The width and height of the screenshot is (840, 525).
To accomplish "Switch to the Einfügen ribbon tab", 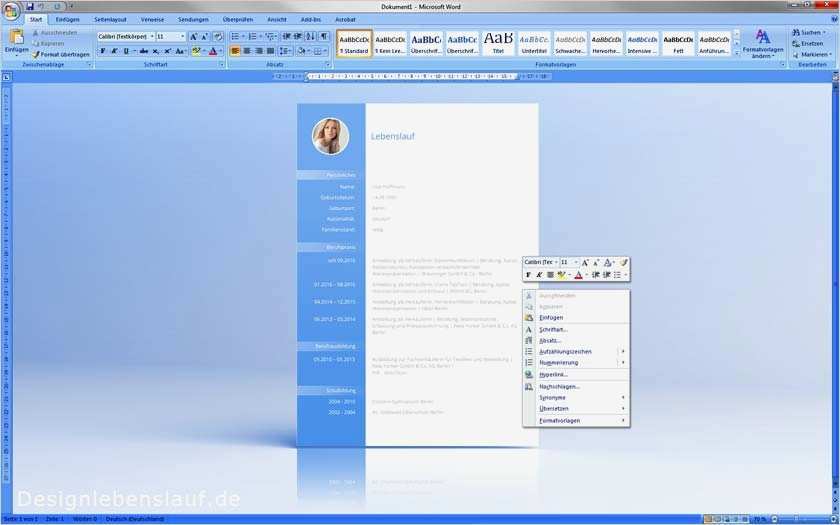I will point(68,19).
